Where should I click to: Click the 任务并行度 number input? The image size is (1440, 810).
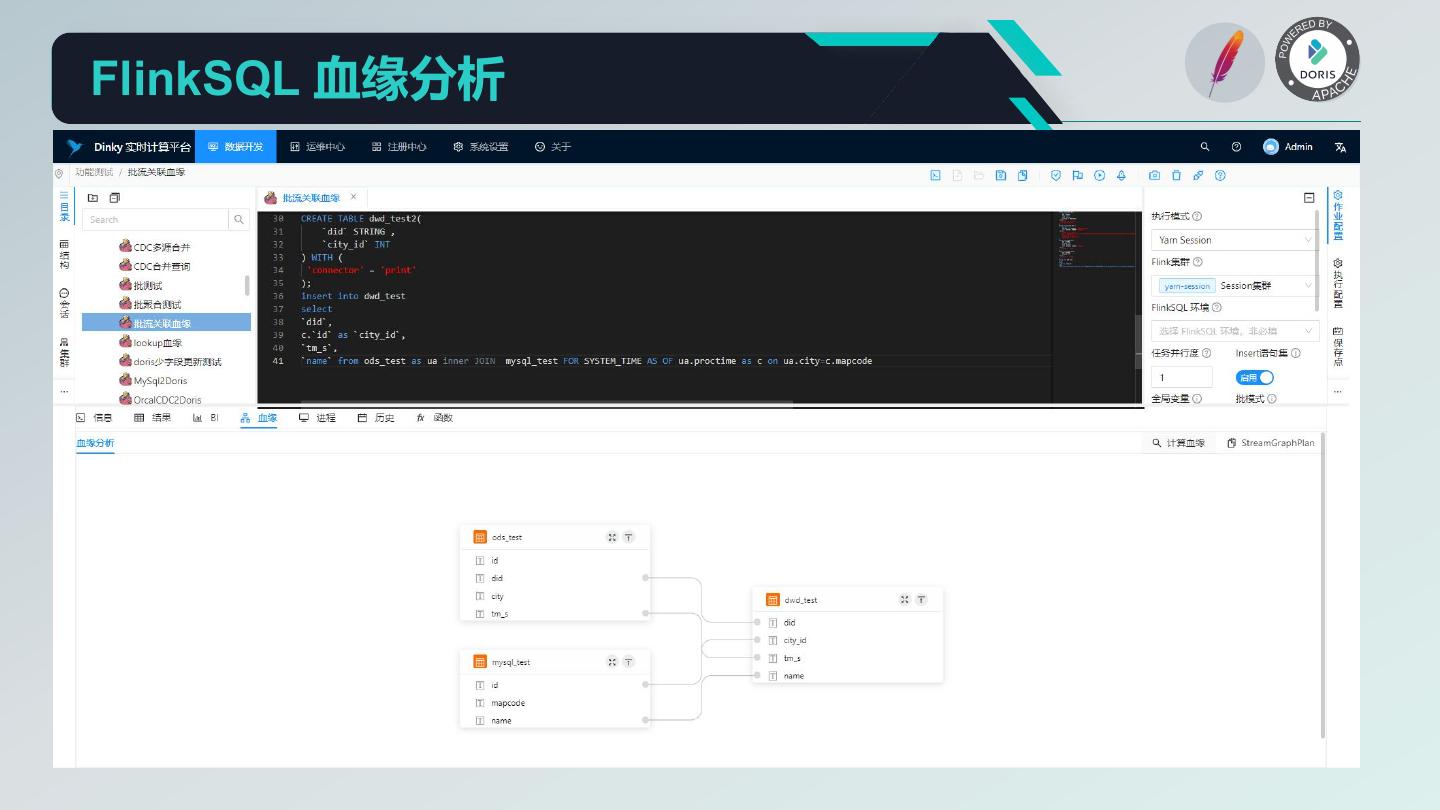1181,377
